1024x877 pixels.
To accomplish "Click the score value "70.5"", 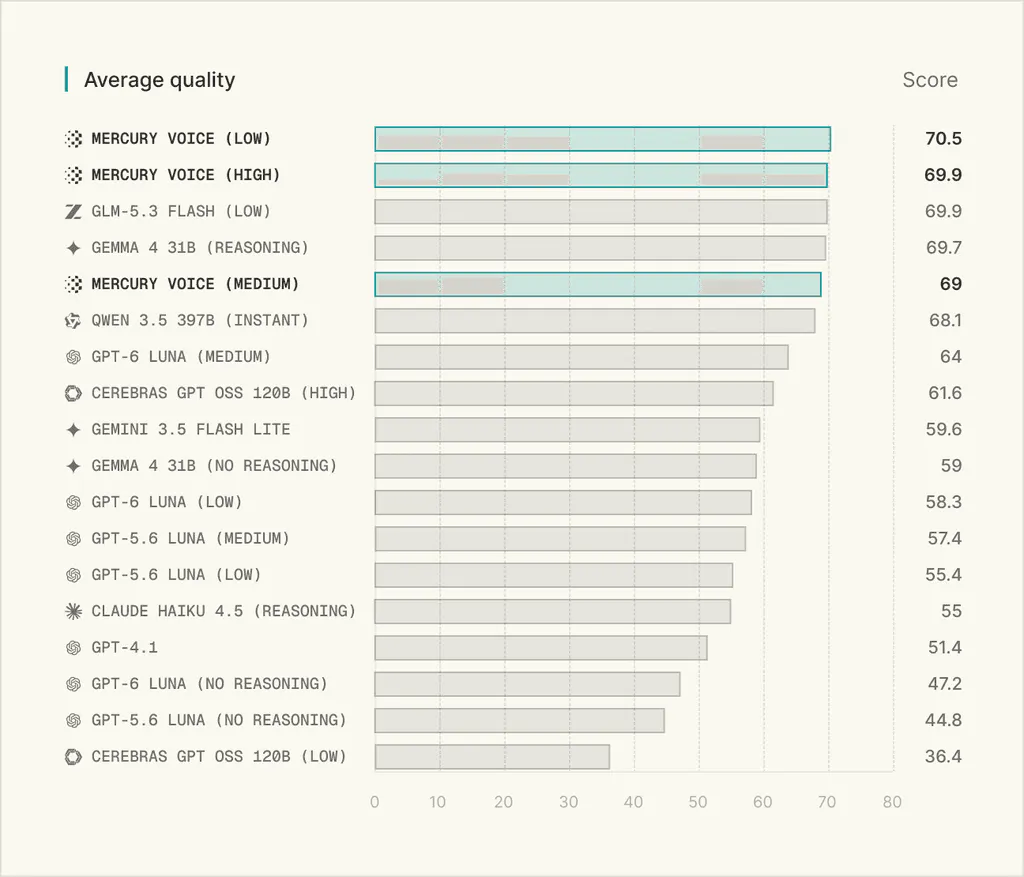I will tap(943, 138).
